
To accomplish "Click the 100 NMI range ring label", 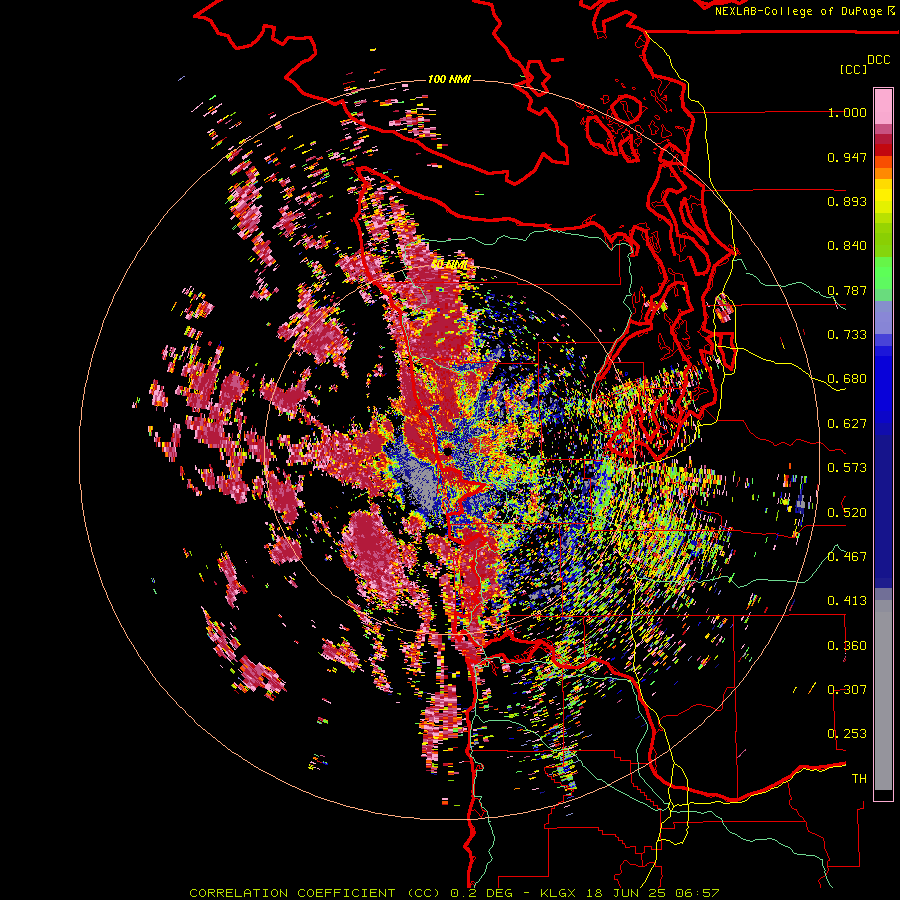I will pyautogui.click(x=449, y=79).
